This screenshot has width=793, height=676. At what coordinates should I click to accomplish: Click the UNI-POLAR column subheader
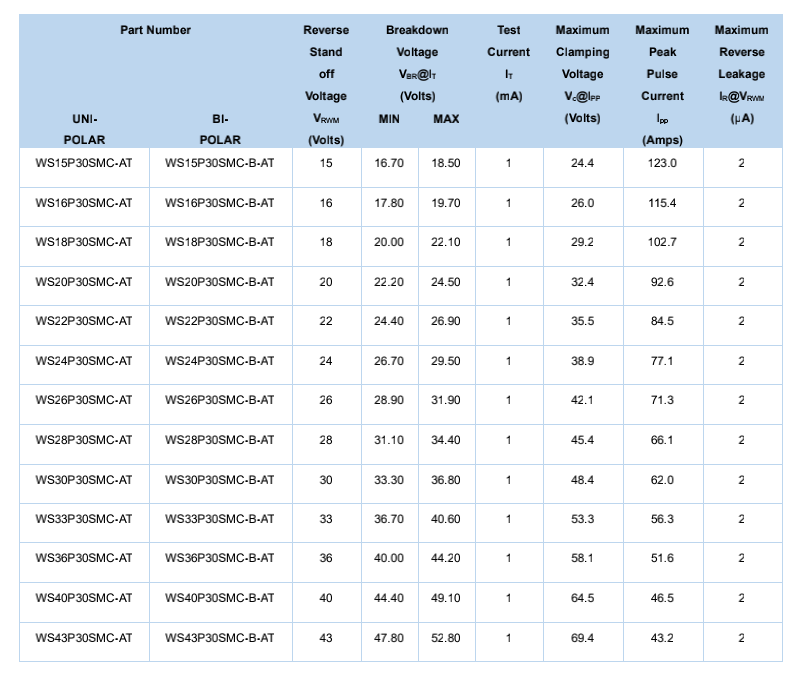tap(84, 129)
